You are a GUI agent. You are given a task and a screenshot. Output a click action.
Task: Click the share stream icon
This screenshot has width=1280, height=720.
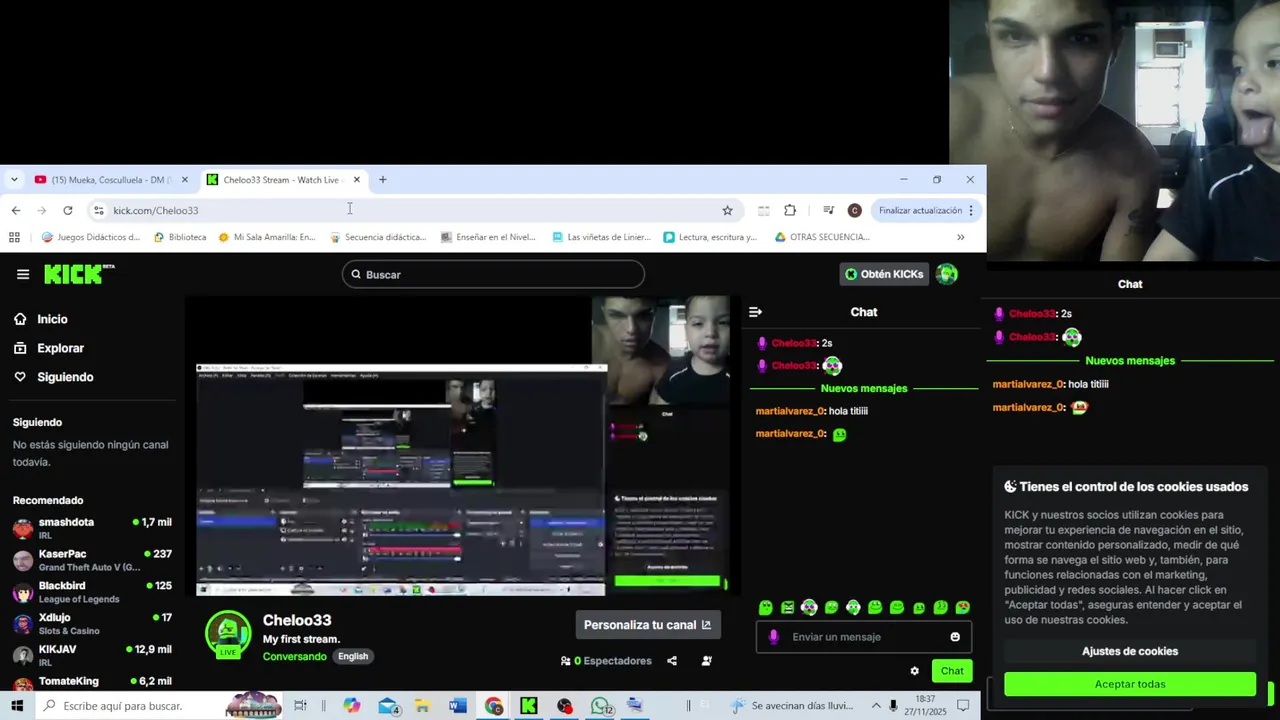[672, 661]
